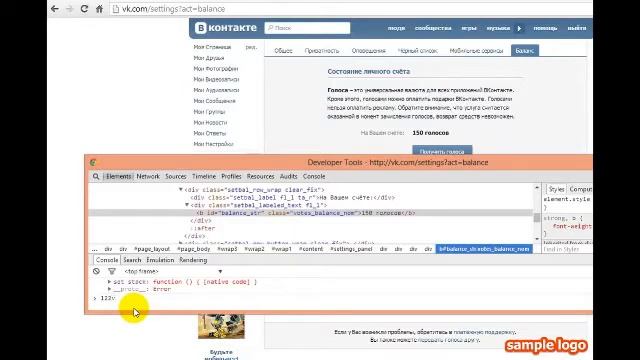The height and width of the screenshot is (360, 640).
Task: Click the play arrow next to музыка
Action: [519, 28]
